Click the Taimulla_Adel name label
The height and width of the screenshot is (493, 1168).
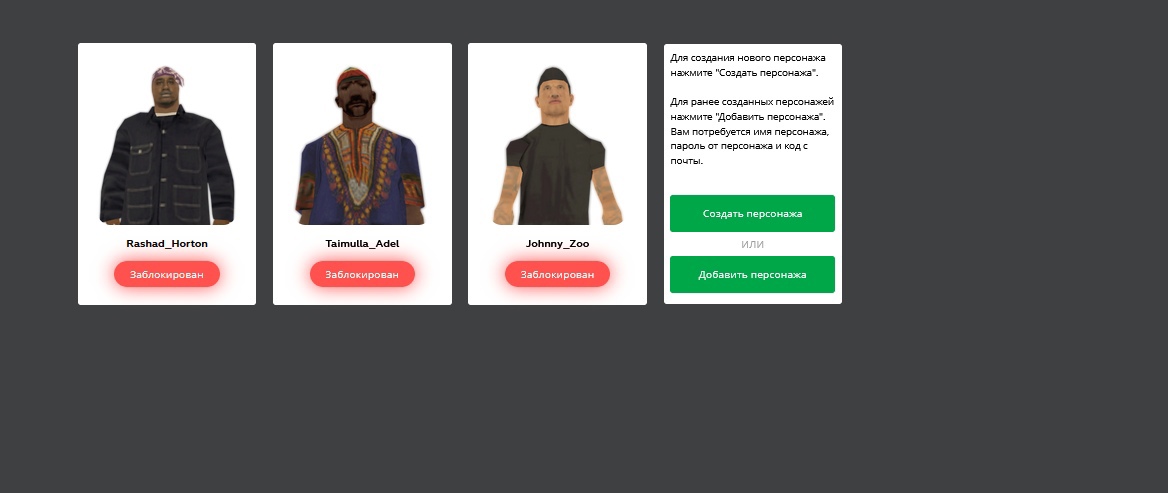362,244
